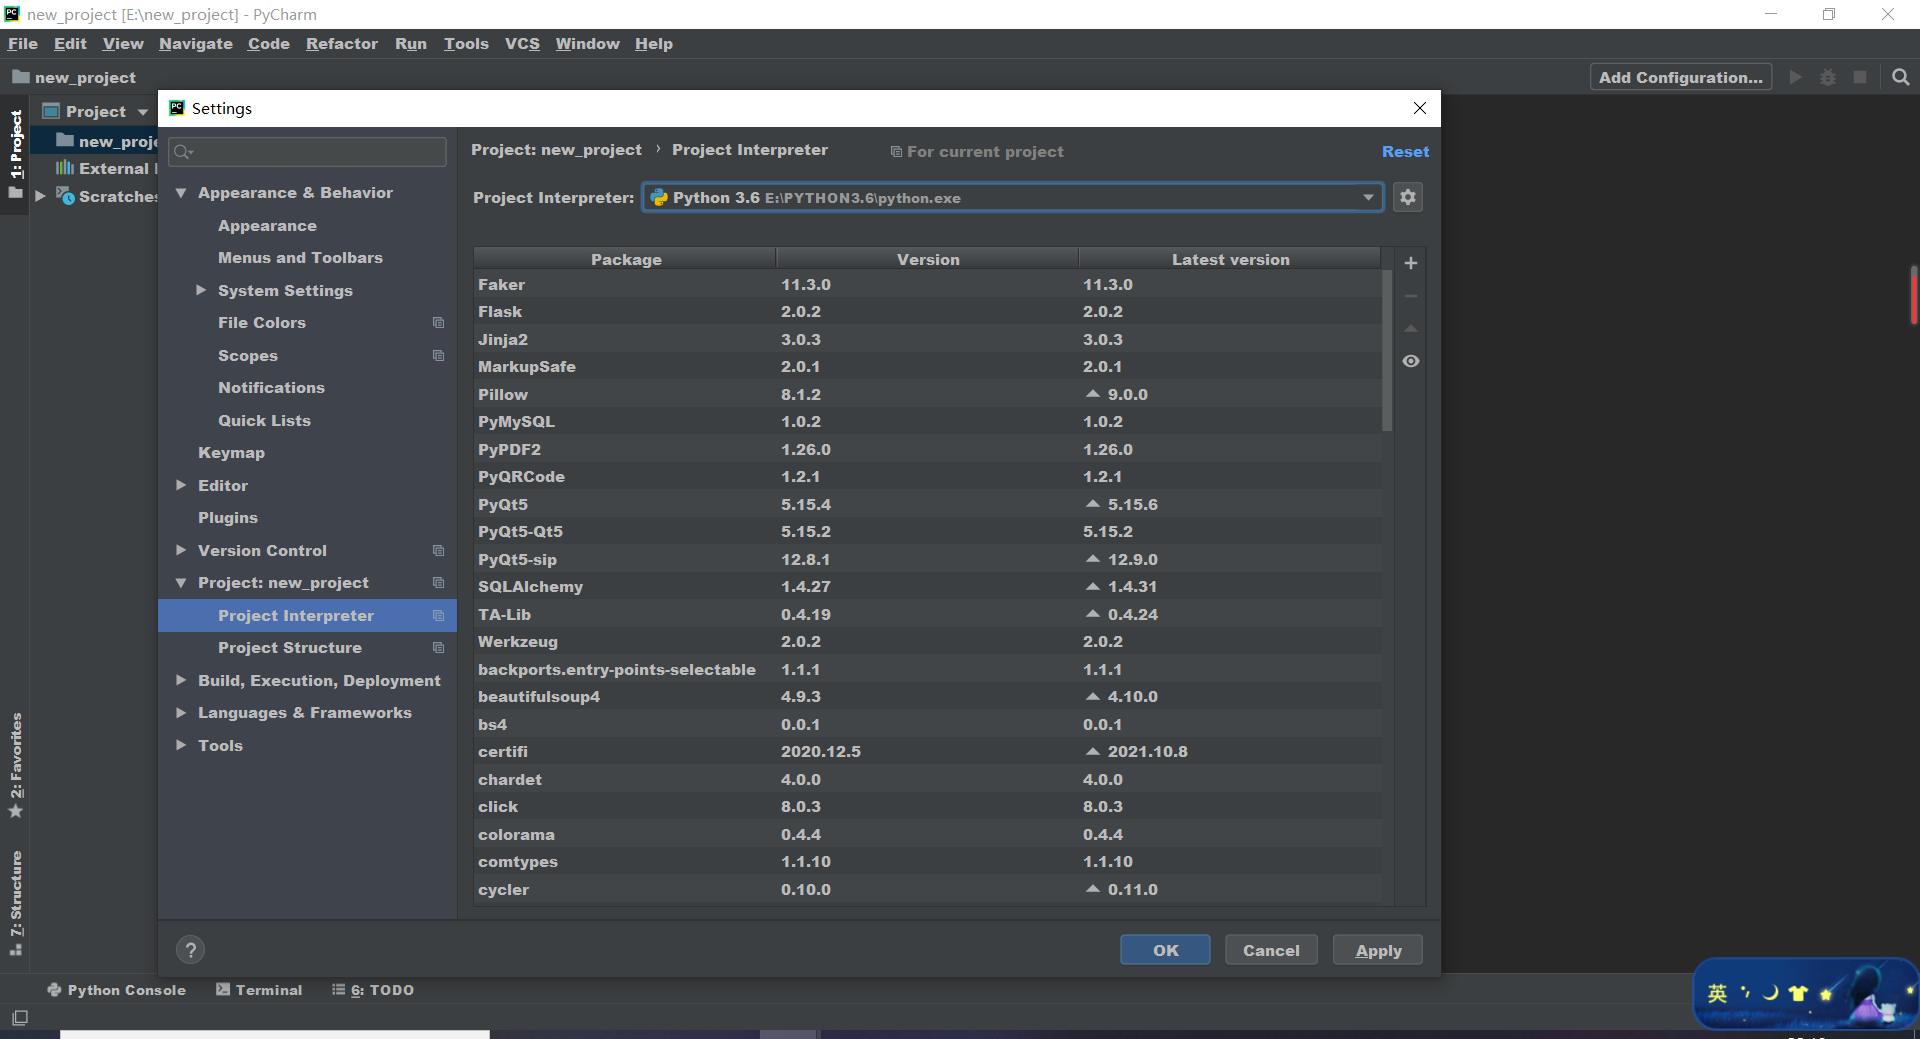This screenshot has height=1039, width=1920.
Task: Toggle showing early release package versions
Action: click(x=1411, y=361)
